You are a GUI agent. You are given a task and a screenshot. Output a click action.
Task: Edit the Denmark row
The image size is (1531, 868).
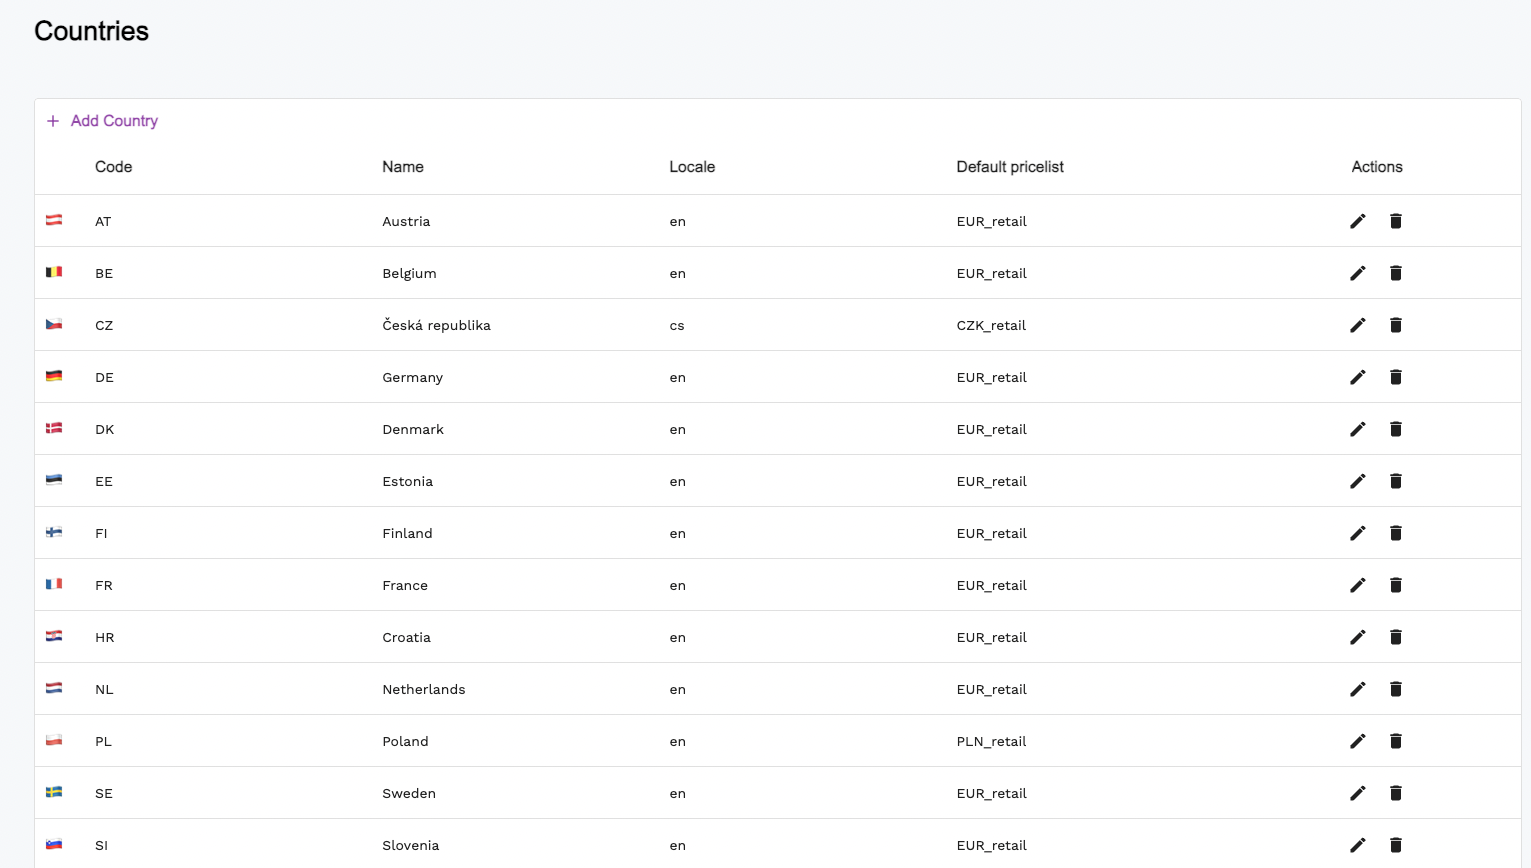click(1357, 429)
